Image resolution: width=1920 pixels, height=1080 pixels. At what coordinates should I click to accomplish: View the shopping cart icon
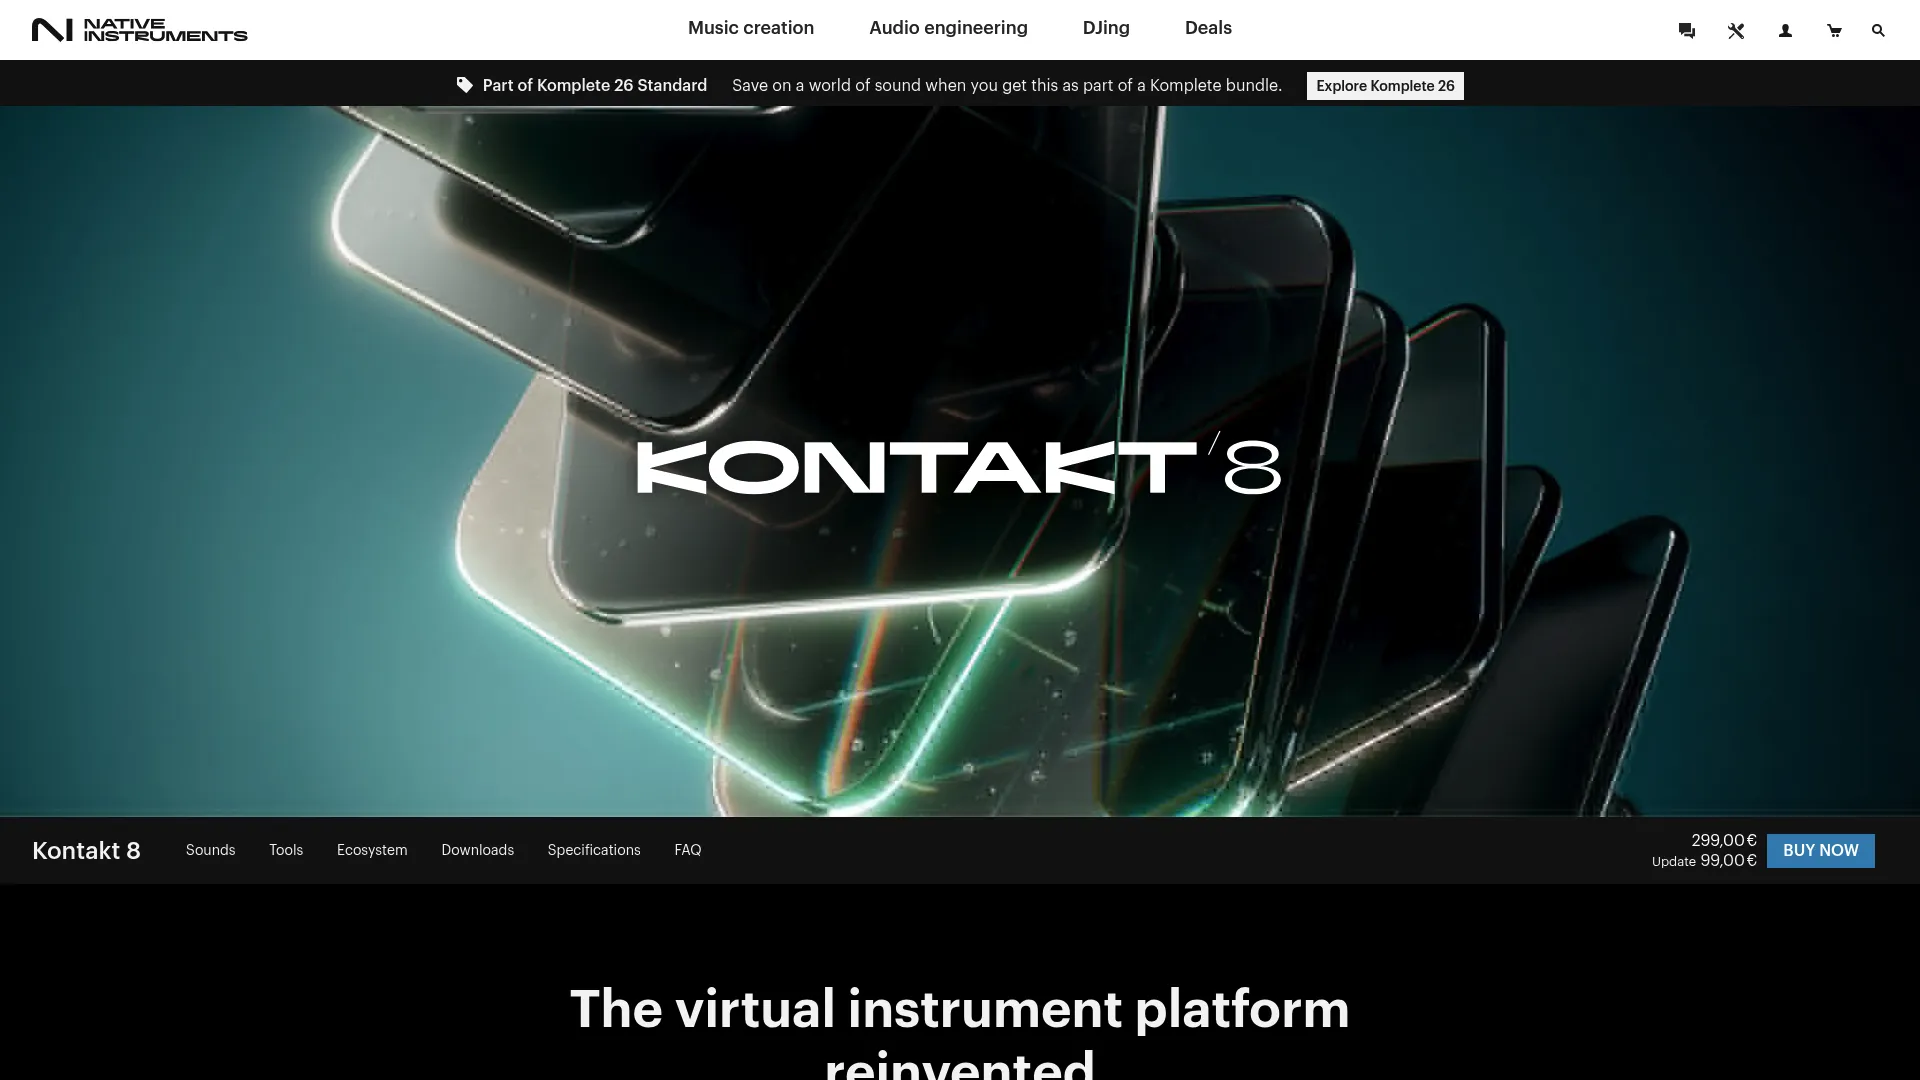click(1834, 31)
